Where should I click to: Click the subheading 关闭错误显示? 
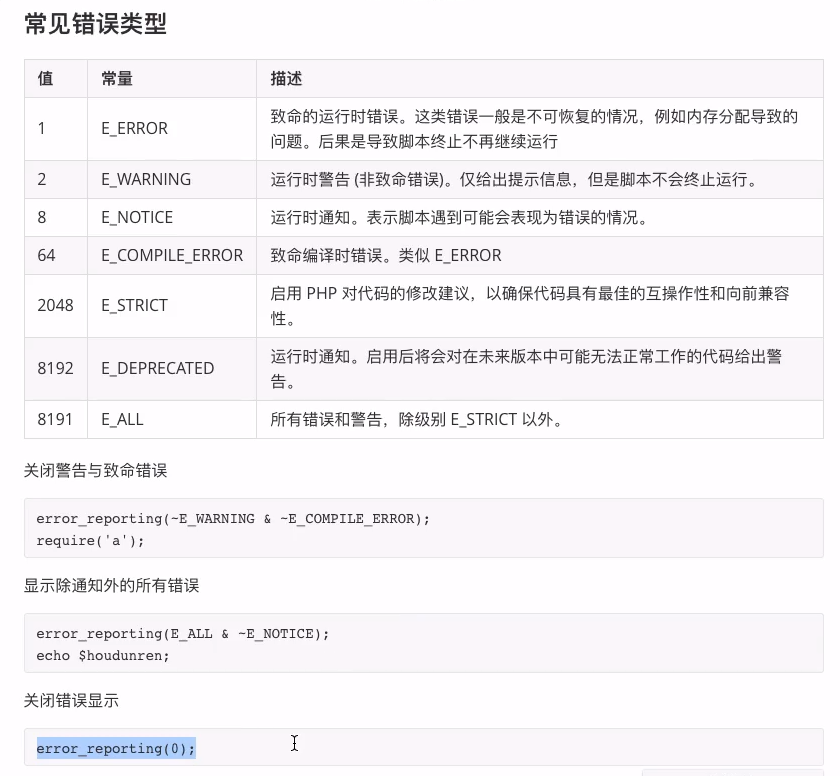point(71,701)
